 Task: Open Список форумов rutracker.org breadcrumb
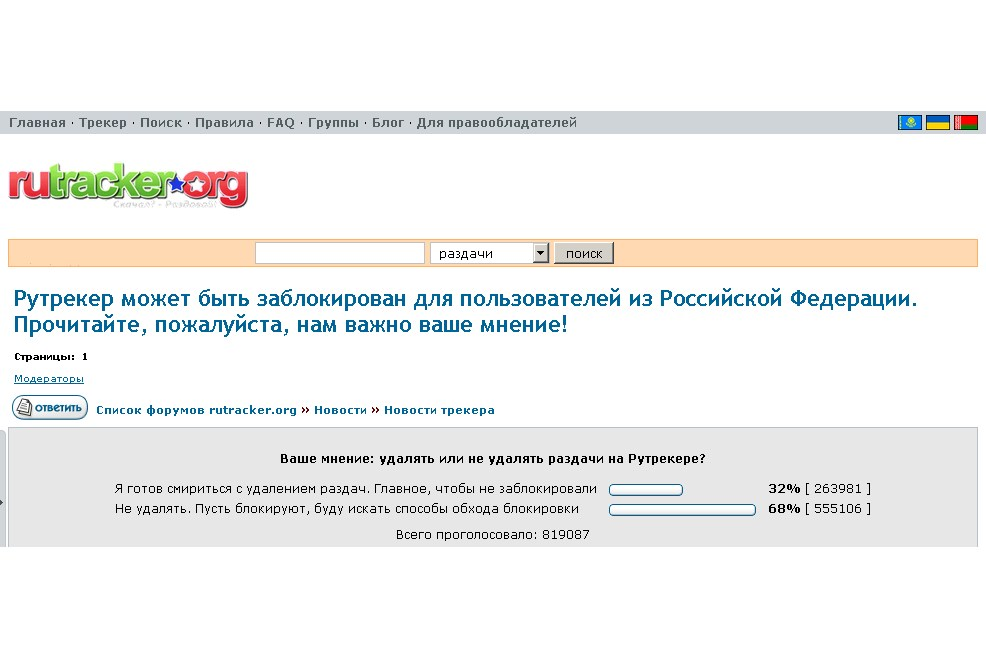[x=196, y=410]
